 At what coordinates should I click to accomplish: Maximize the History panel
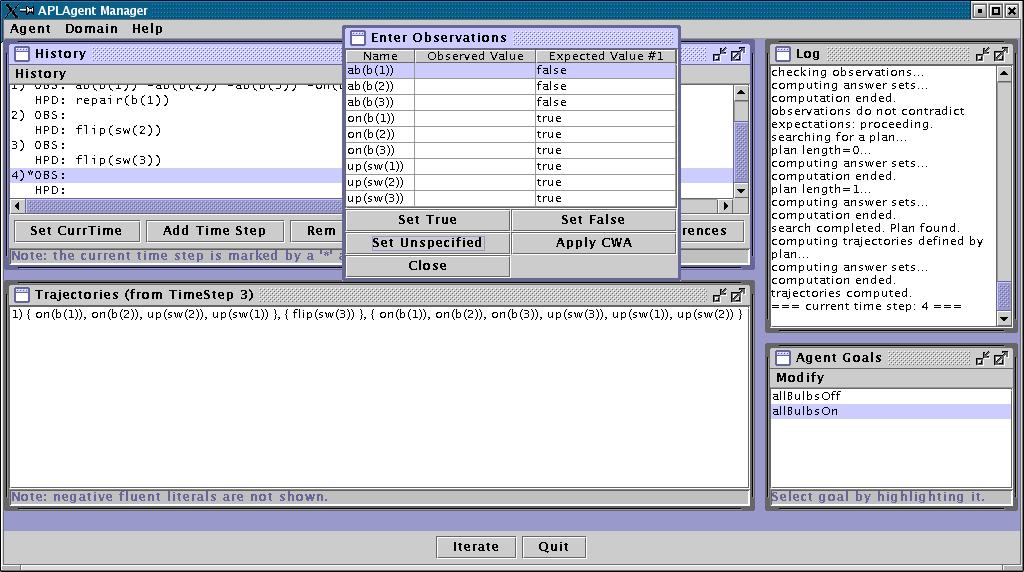point(737,54)
